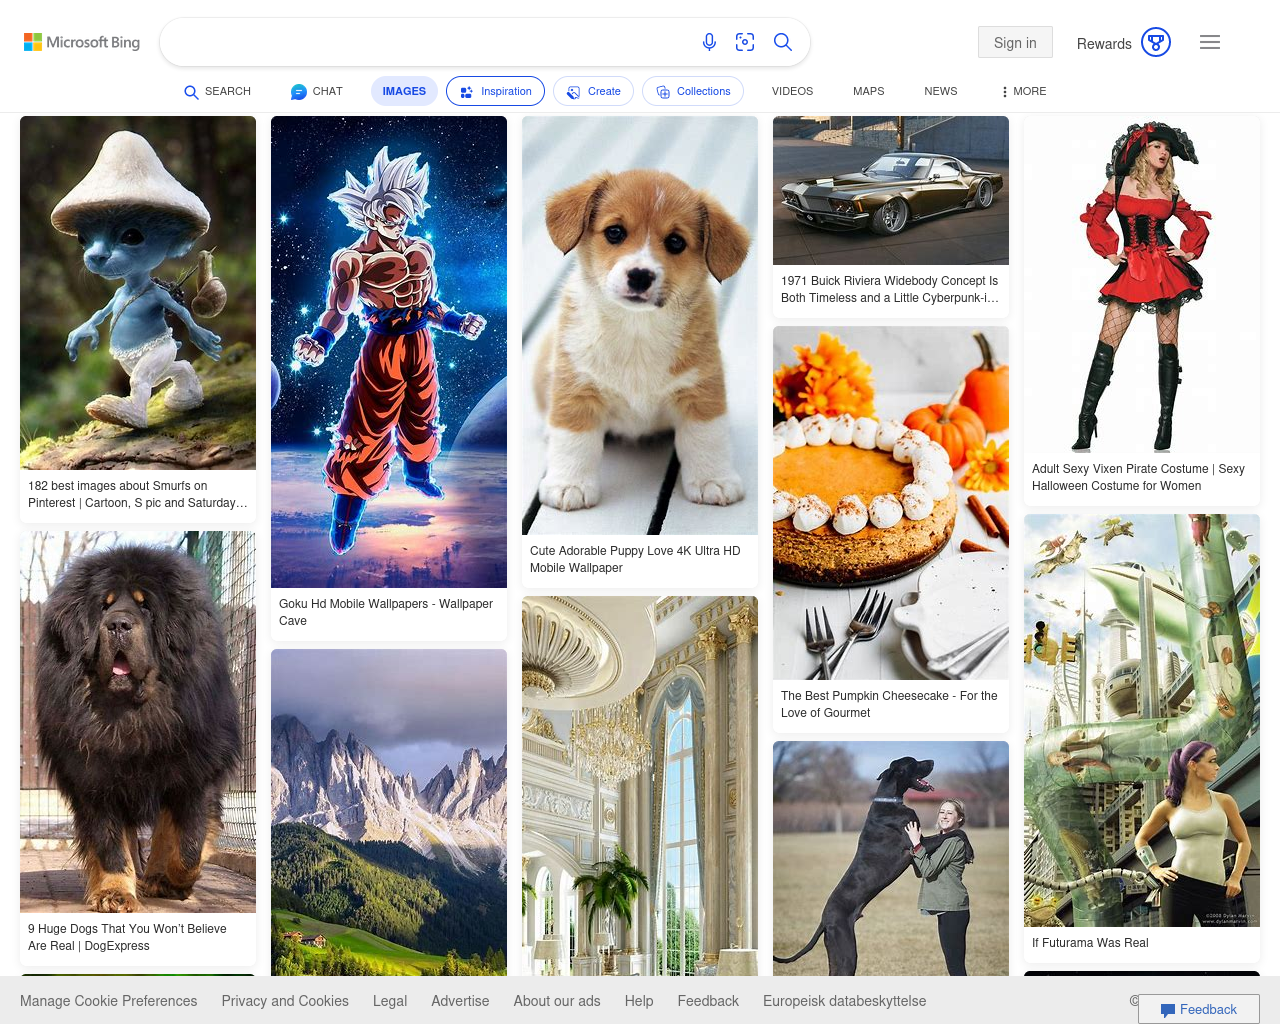Viewport: 1280px width, 1024px height.
Task: Open Europeisk databeskyttelse footer link
Action: pyautogui.click(x=845, y=1001)
